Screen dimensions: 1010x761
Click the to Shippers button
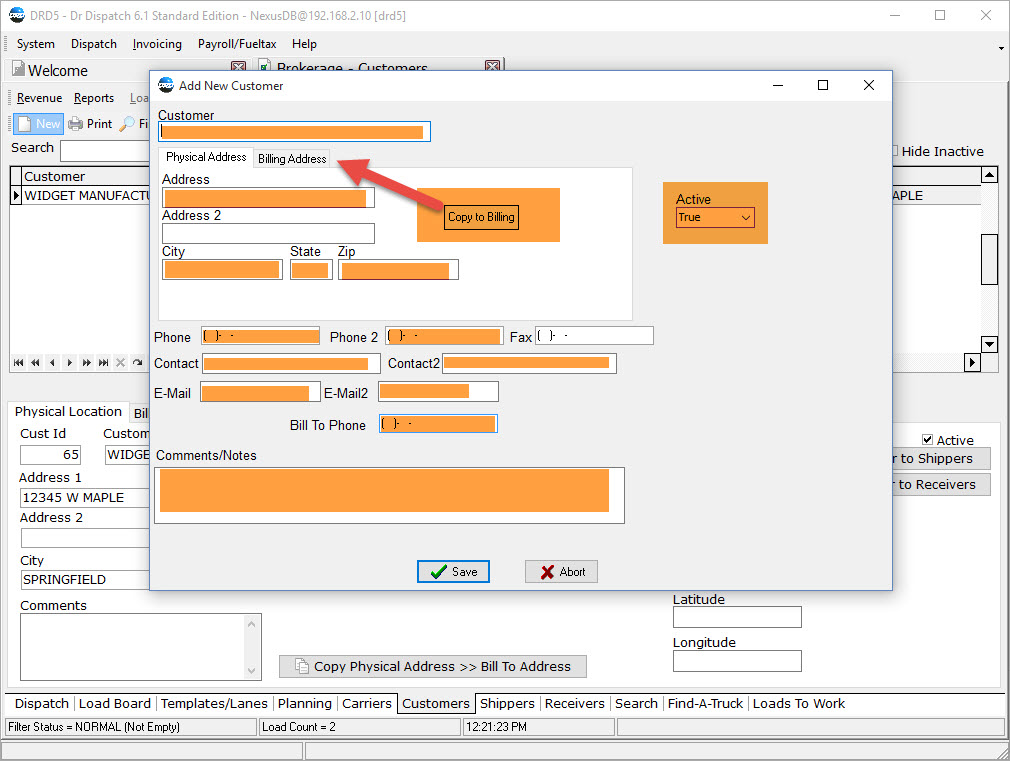click(940, 458)
